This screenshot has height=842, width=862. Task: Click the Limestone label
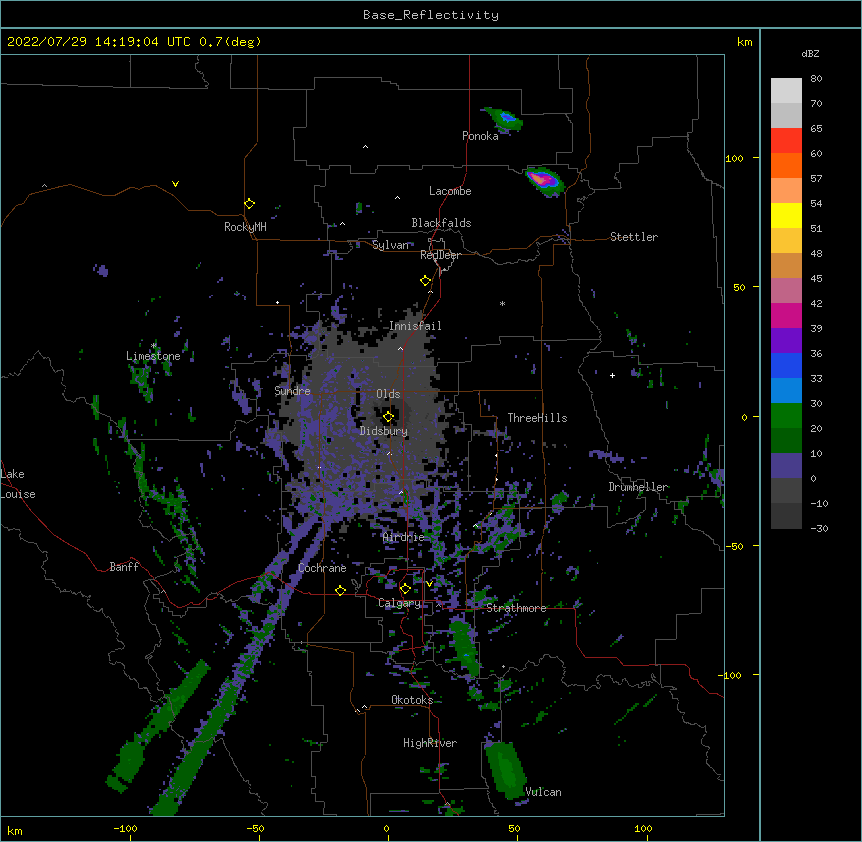point(153,356)
